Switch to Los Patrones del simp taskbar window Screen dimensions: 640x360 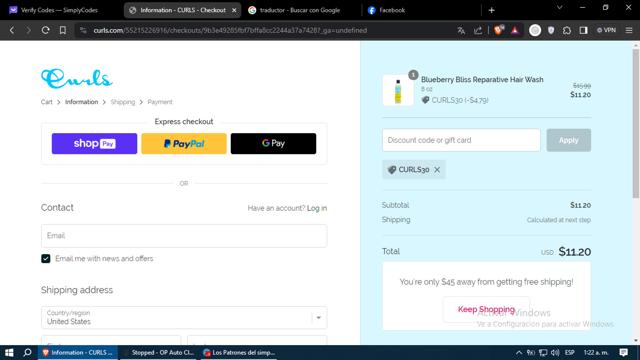tap(239, 352)
